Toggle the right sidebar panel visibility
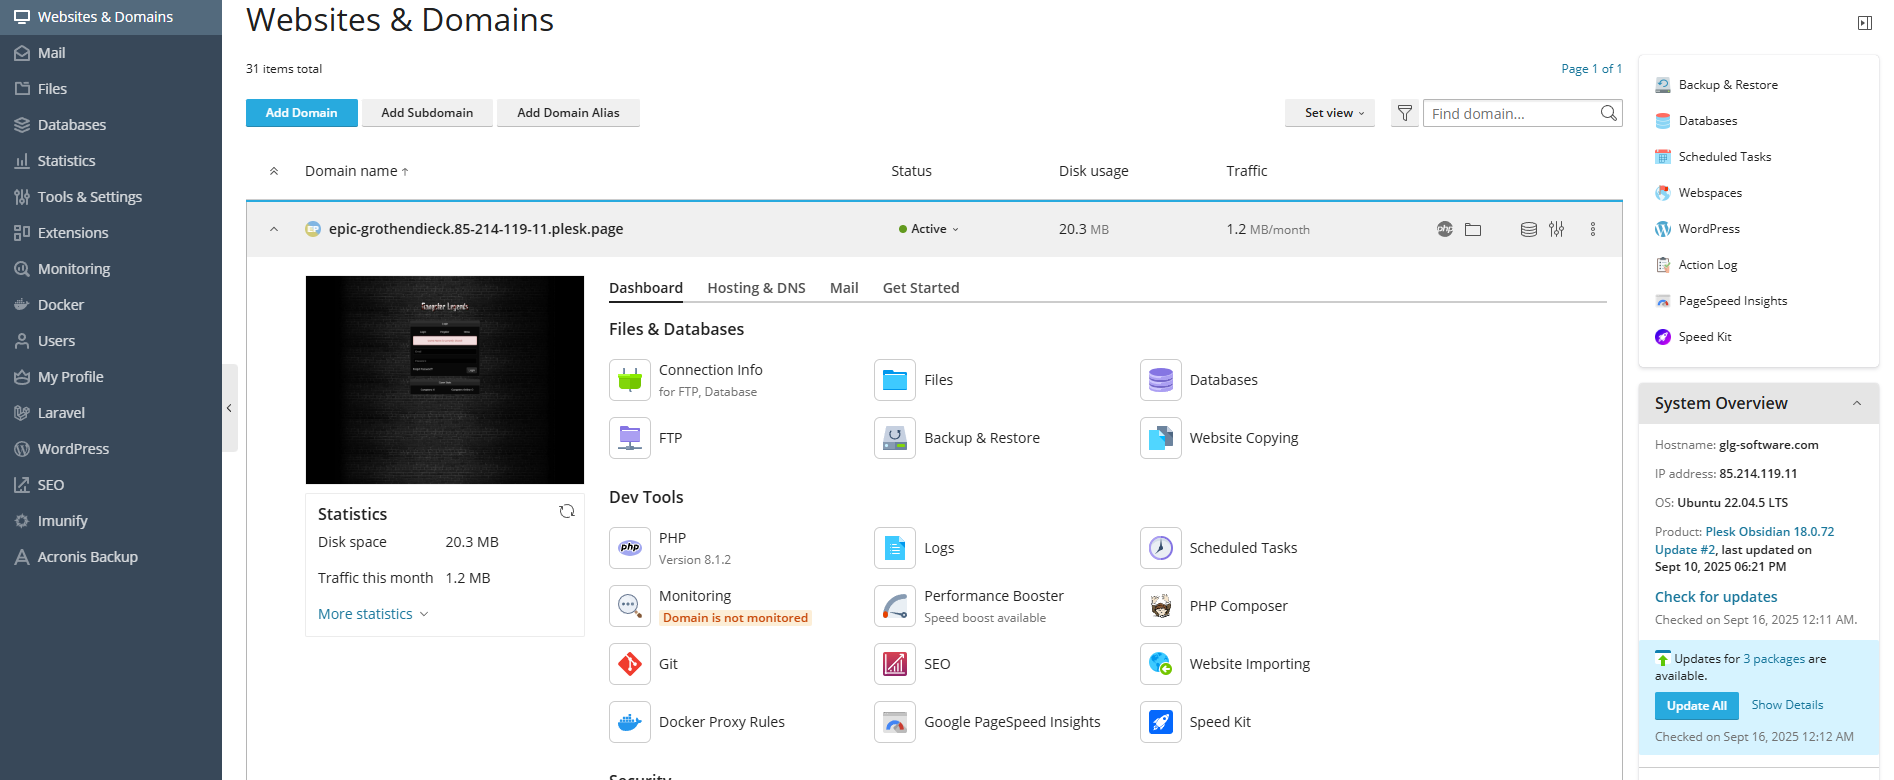The height and width of the screenshot is (780, 1894). (x=1864, y=23)
